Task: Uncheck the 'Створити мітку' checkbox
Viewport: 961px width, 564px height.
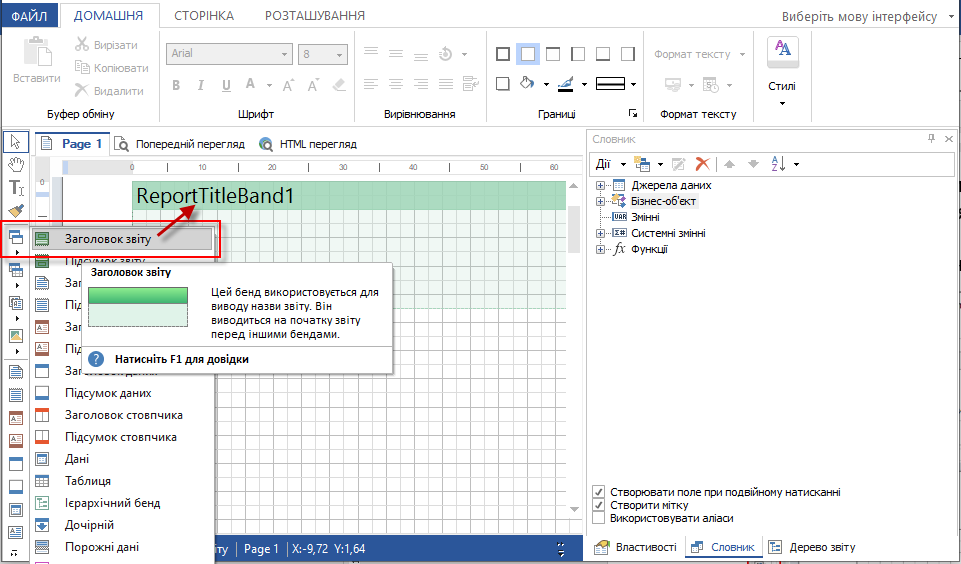Action: pyautogui.click(x=599, y=505)
